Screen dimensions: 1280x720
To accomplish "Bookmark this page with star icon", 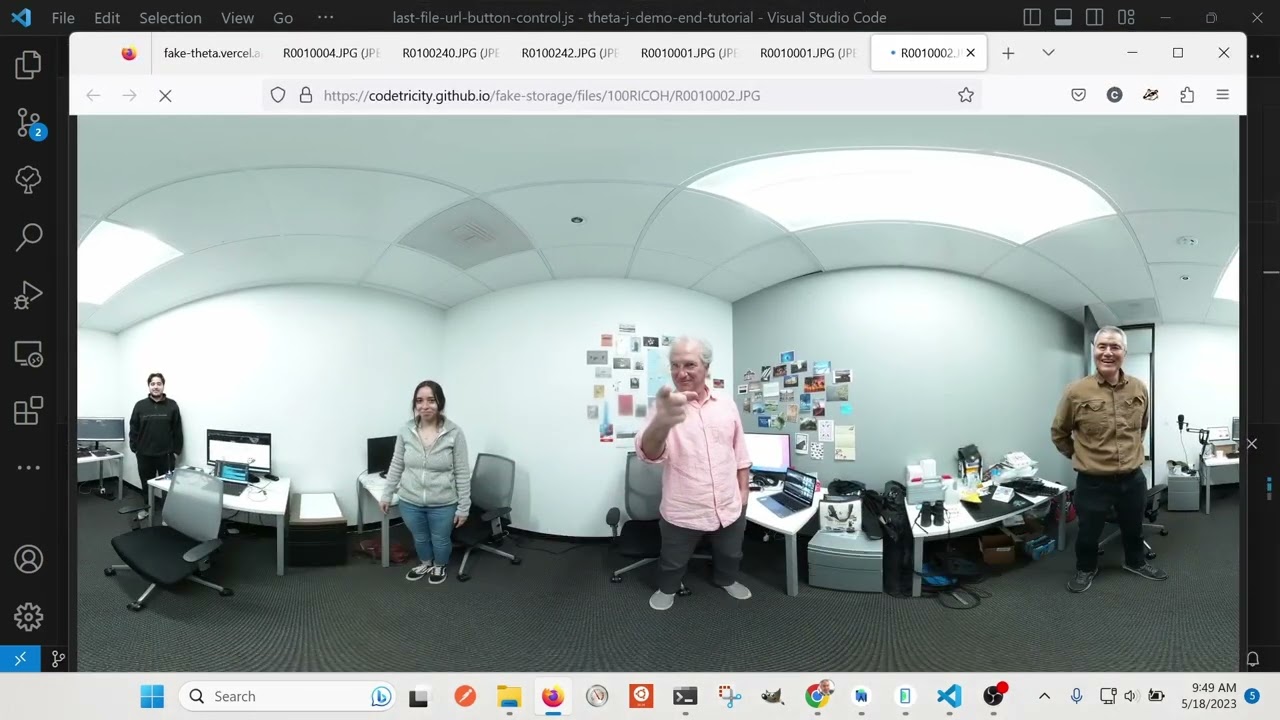I will [965, 95].
